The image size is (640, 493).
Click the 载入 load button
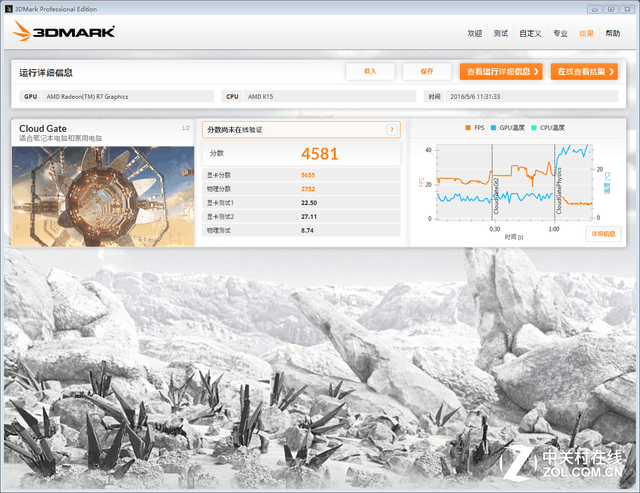[370, 71]
